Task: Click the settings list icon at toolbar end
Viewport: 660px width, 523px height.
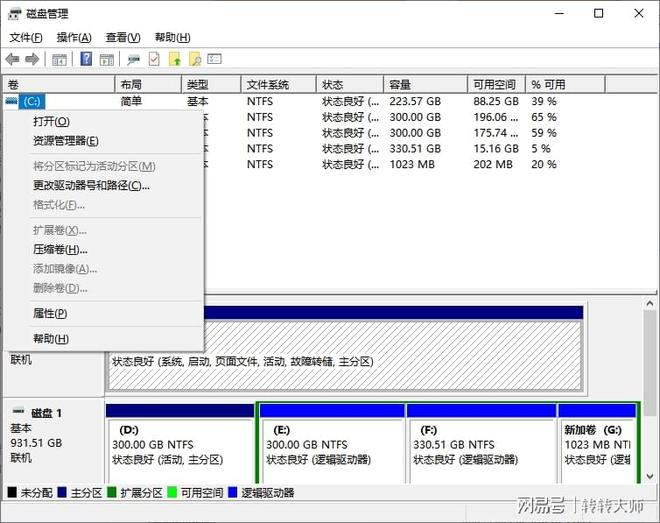Action: point(215,59)
